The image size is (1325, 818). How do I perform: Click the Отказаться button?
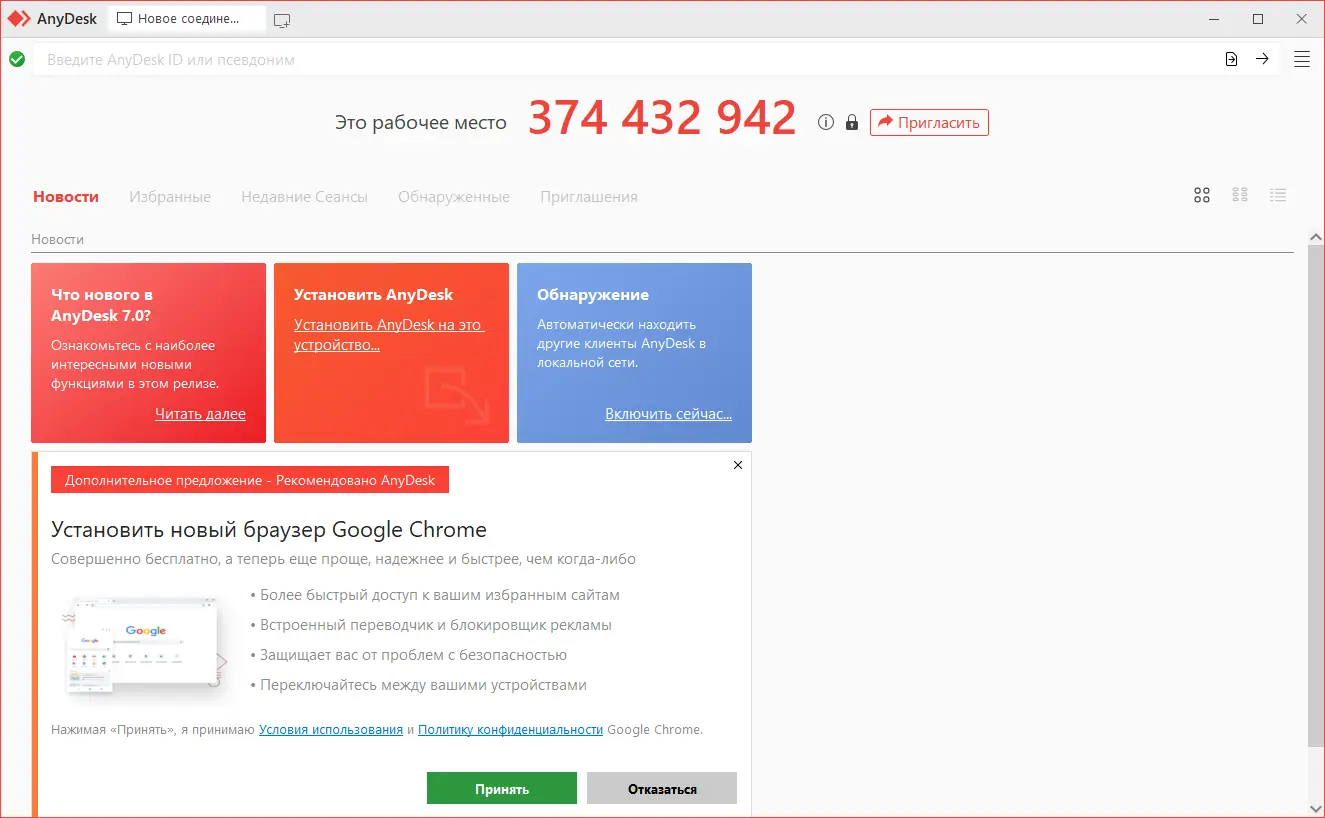662,788
